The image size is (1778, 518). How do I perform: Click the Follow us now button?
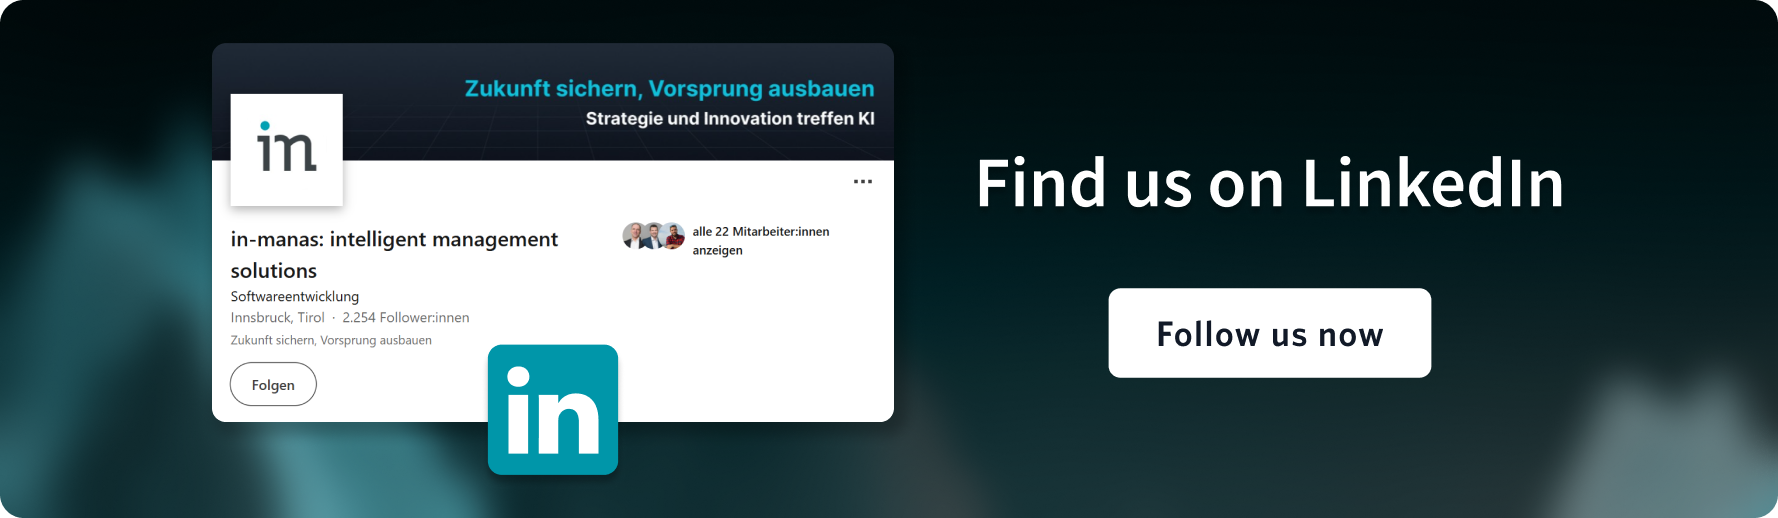coord(1270,333)
